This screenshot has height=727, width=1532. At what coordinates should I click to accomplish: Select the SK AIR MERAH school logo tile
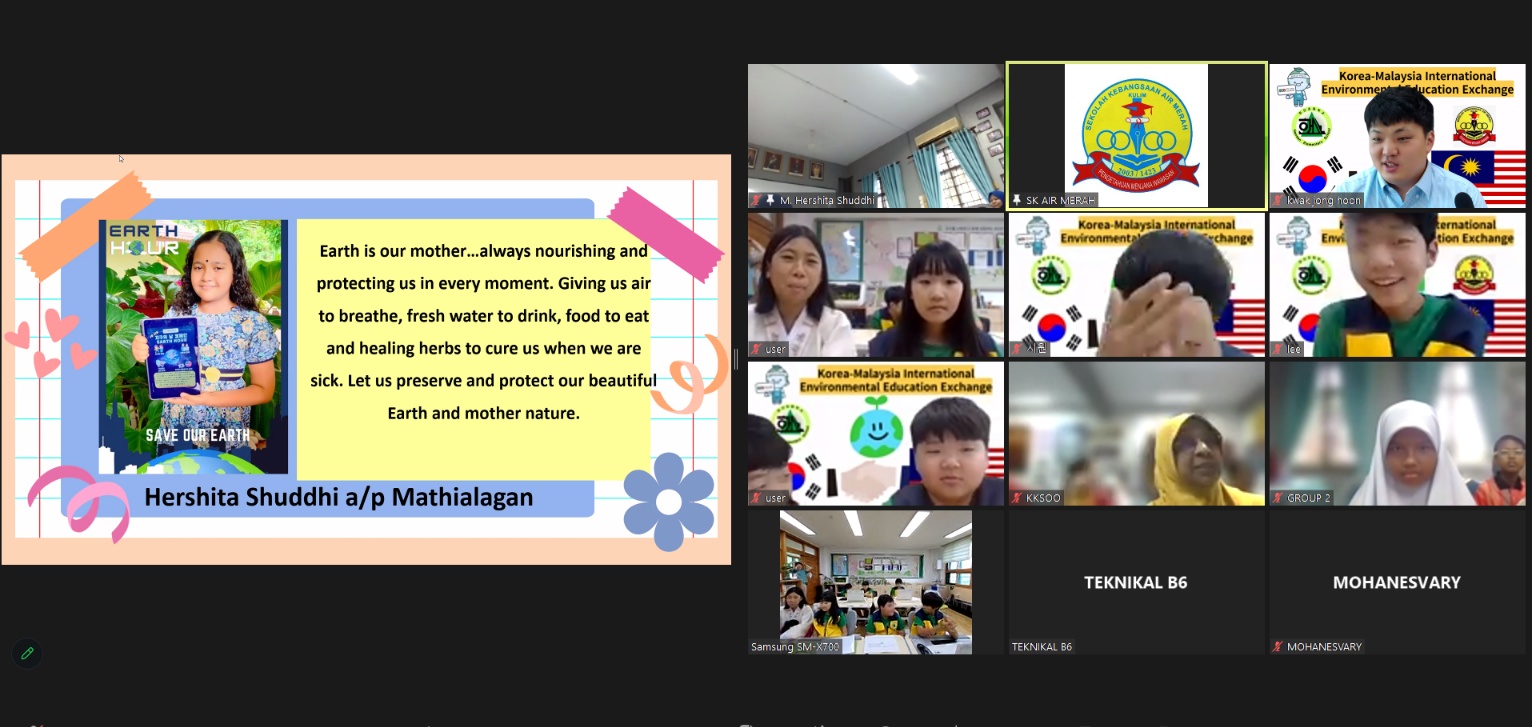point(1137,136)
